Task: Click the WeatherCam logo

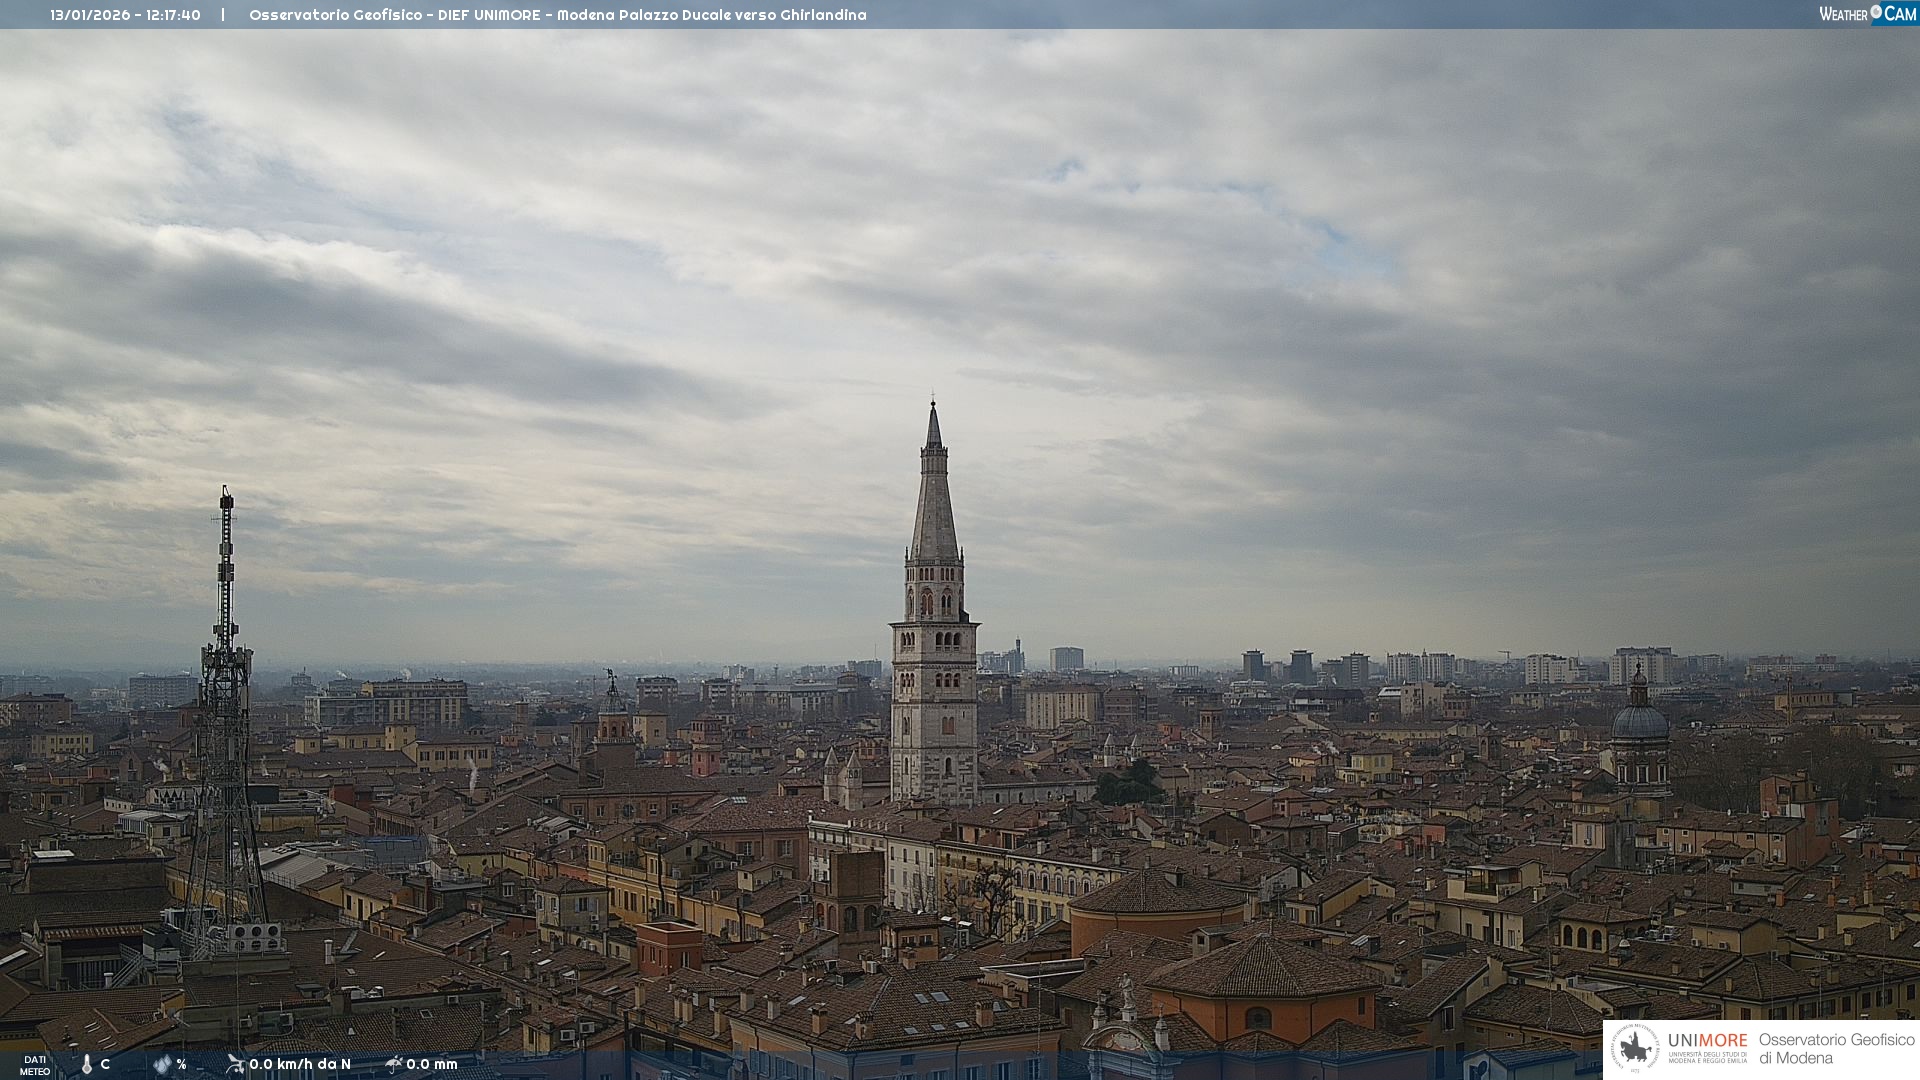Action: tap(1867, 14)
